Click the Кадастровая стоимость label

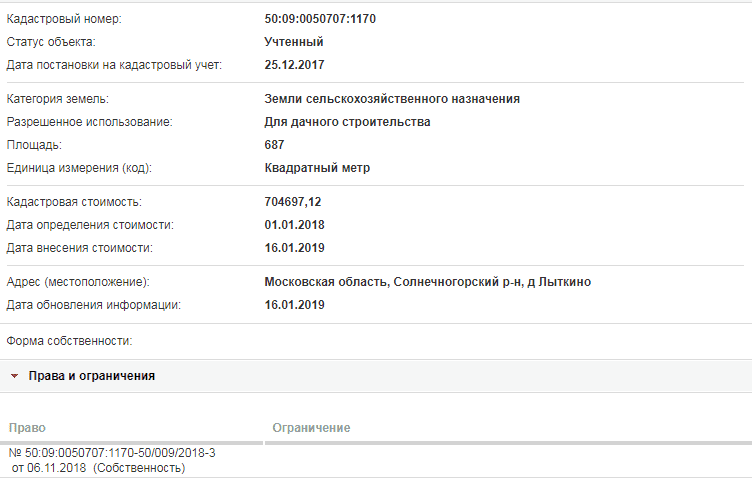(x=74, y=202)
